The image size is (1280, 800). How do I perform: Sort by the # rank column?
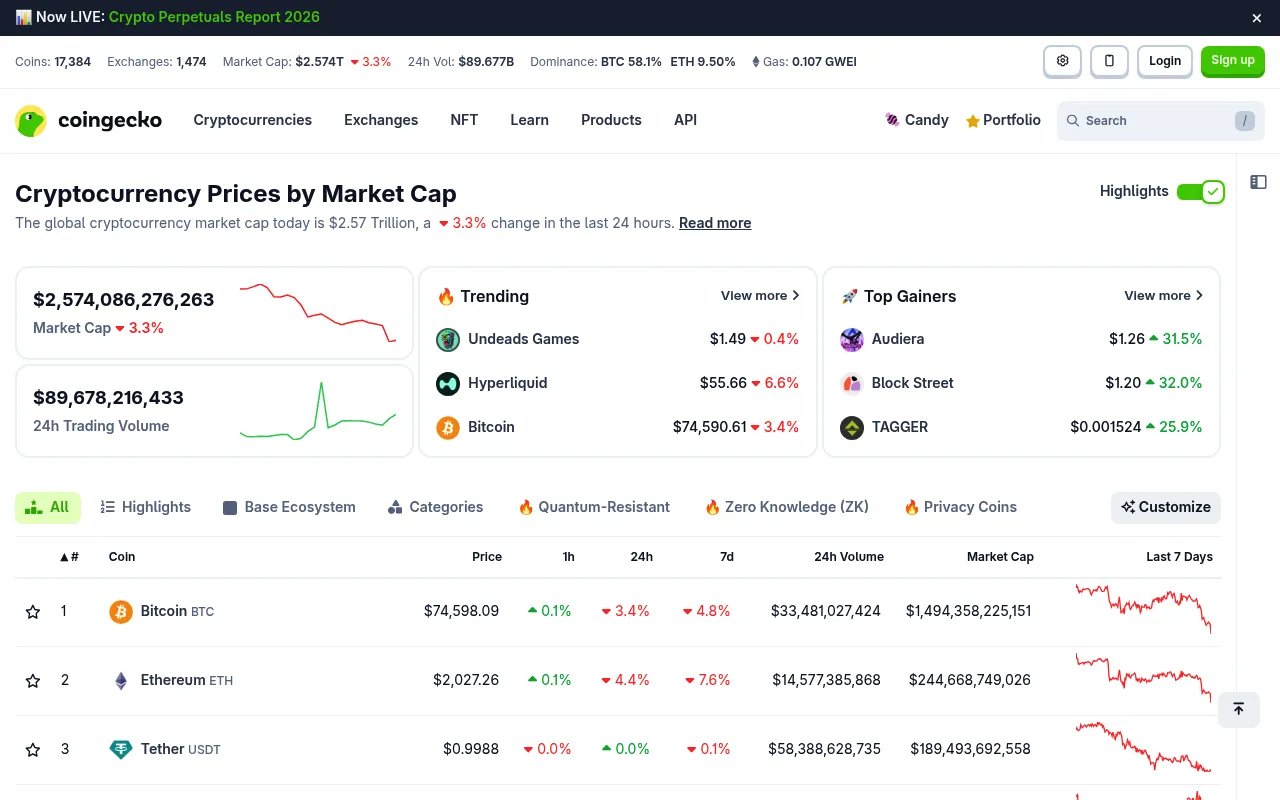click(69, 557)
